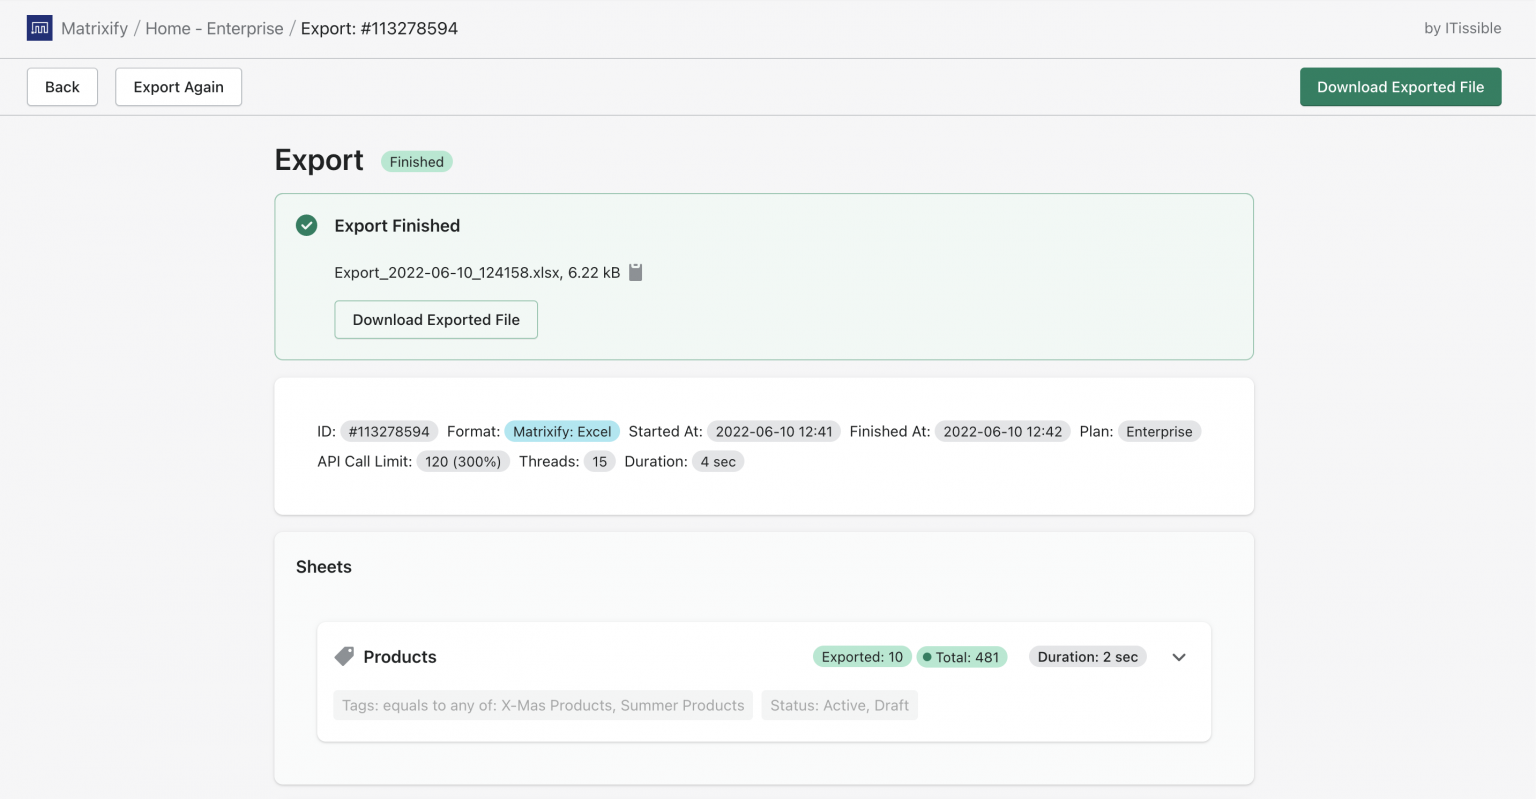1536x799 pixels.
Task: Click the Total: 481 badge
Action: pos(962,656)
